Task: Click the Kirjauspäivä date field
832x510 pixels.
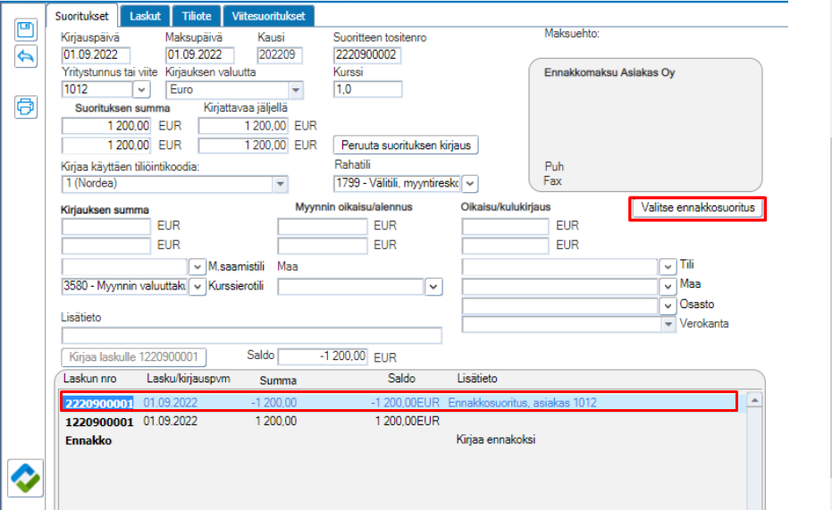Action: [97, 55]
